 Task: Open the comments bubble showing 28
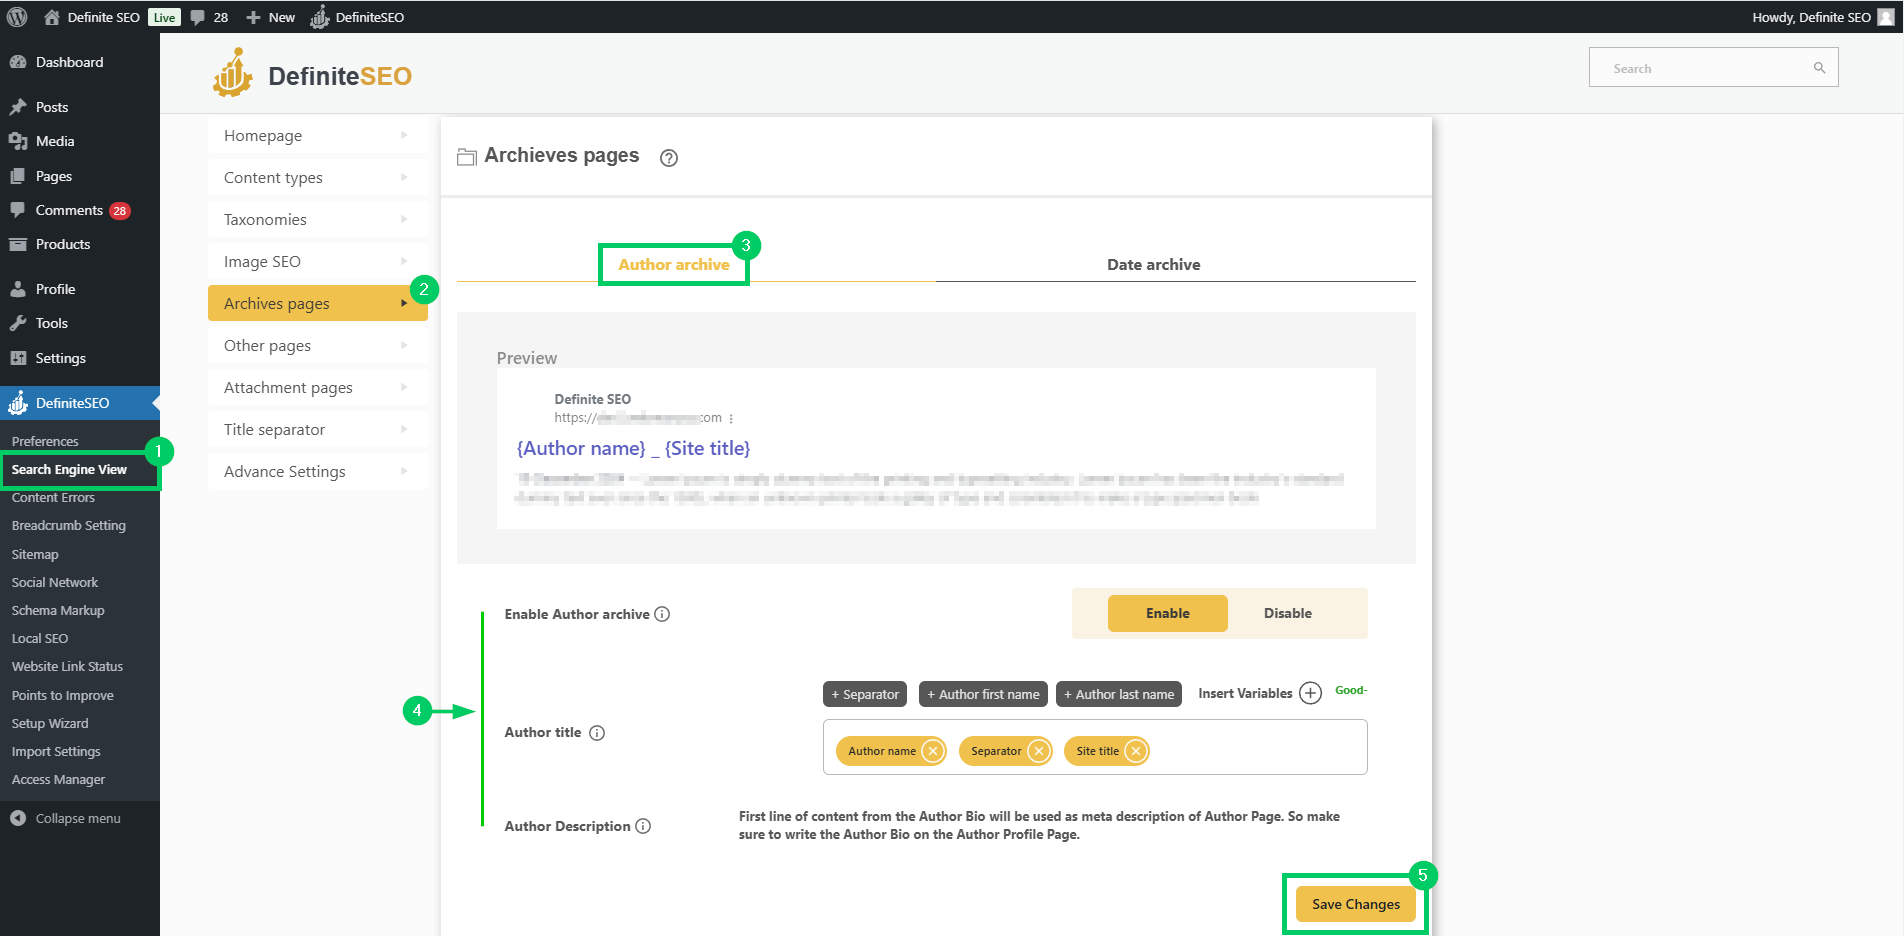(209, 17)
